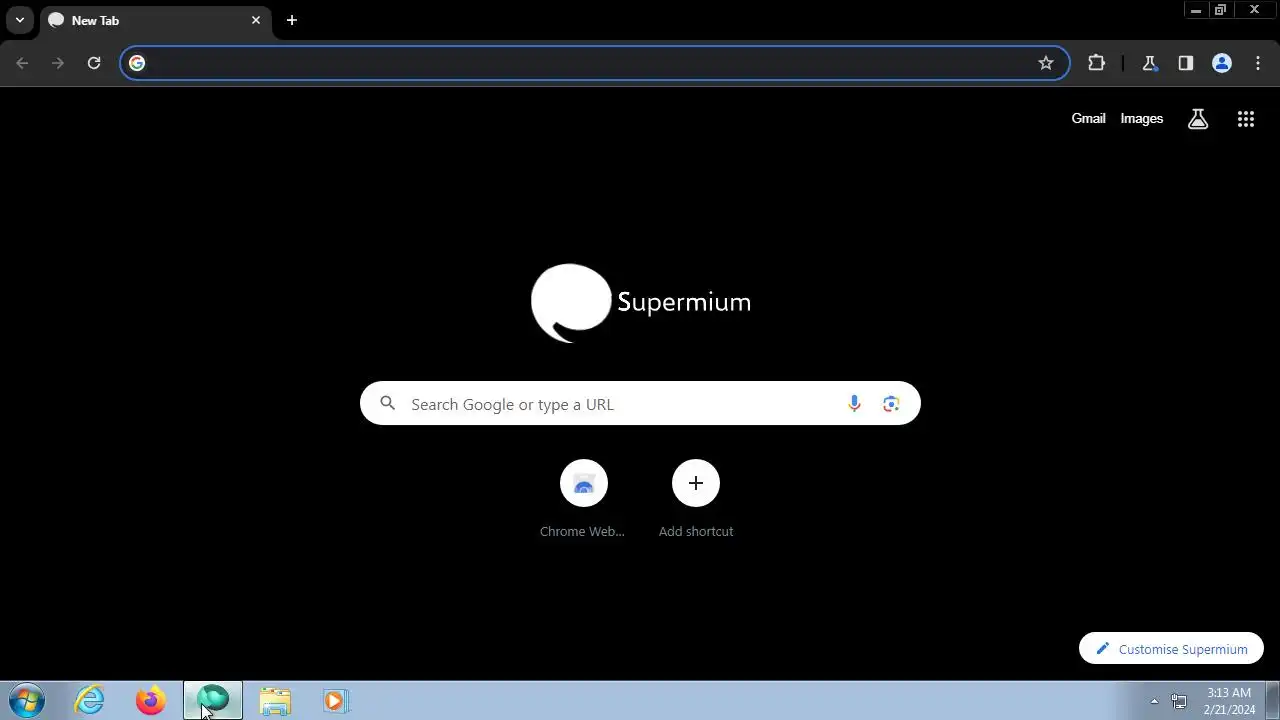Close the New Tab tab
This screenshot has height=720, width=1280.
tap(256, 20)
